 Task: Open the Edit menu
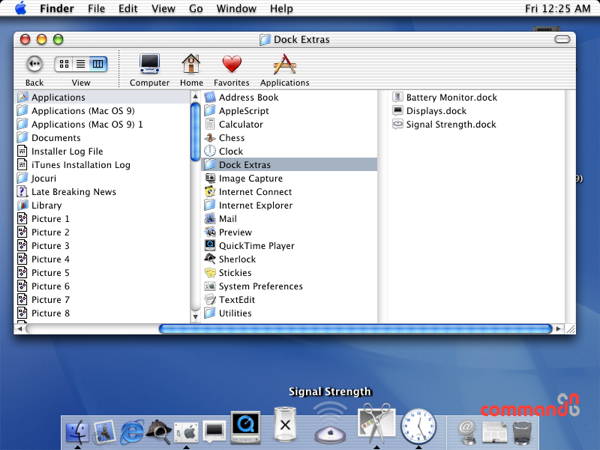click(x=128, y=8)
